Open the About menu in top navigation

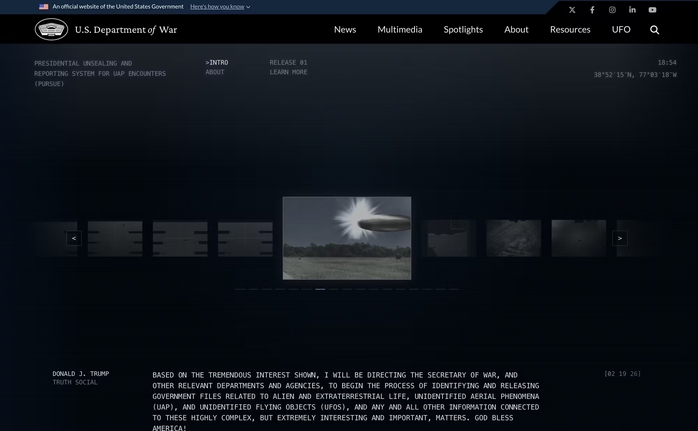click(x=516, y=29)
